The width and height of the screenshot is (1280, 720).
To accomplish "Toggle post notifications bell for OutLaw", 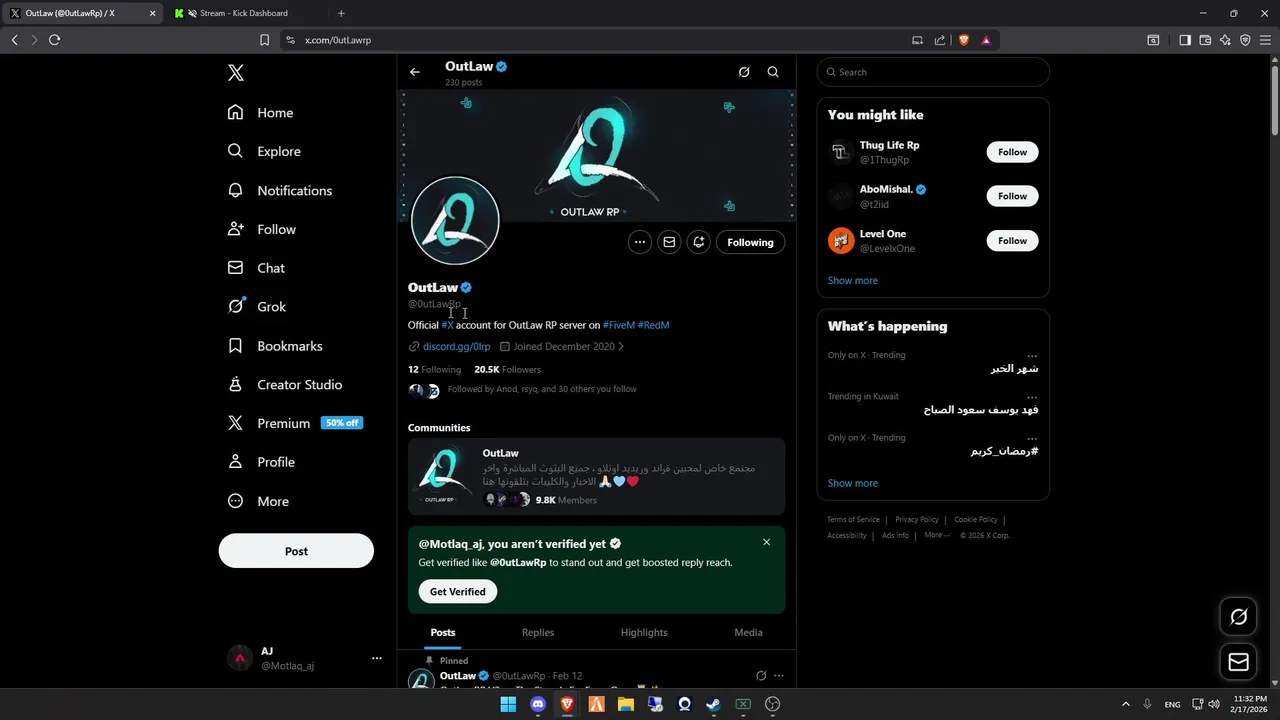I will click(698, 242).
